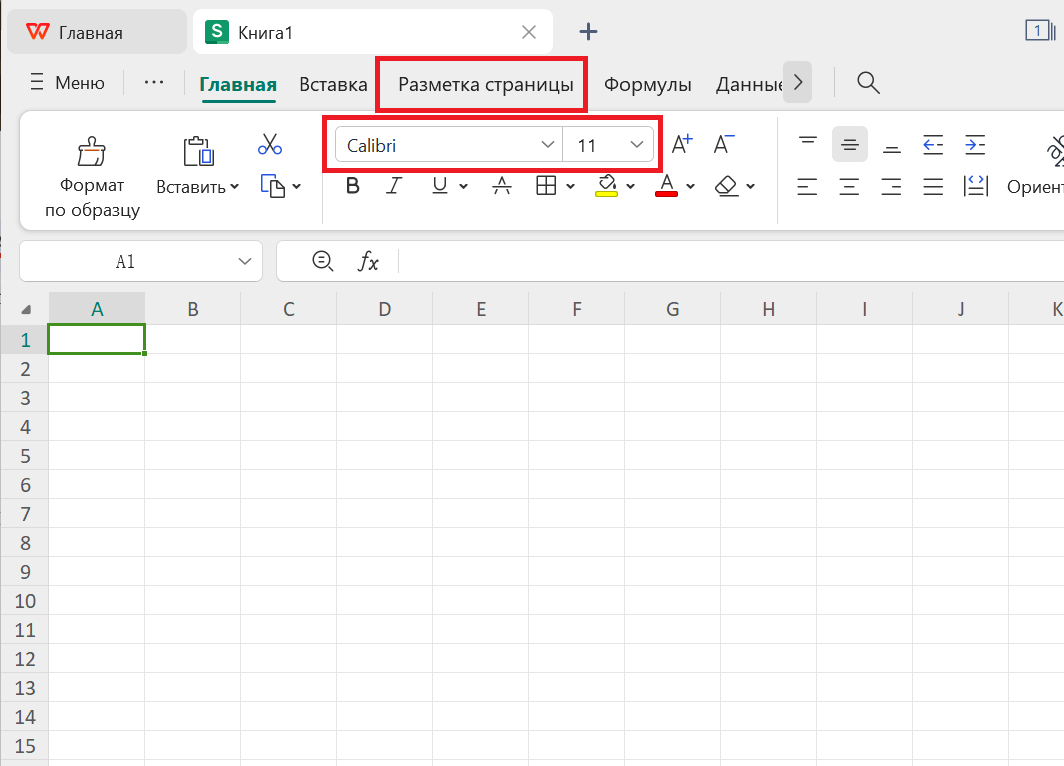Click the Insert Function (fx) icon
Screen dimensions: 1064x766
click(x=369, y=261)
